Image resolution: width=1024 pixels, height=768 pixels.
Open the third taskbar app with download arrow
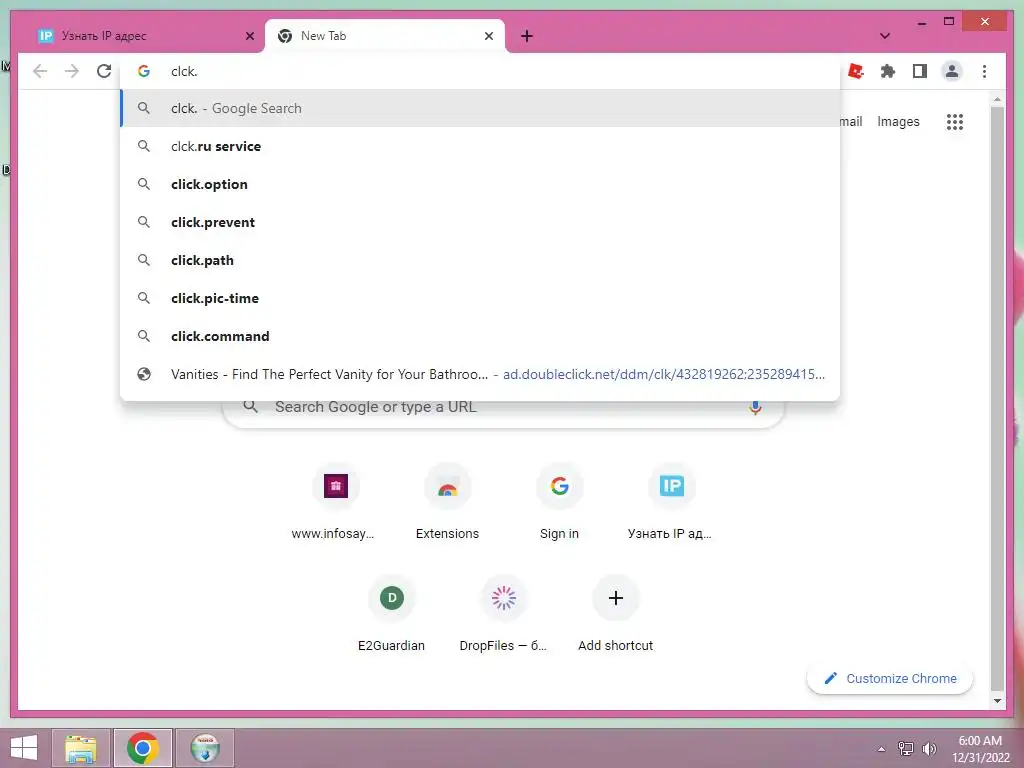click(x=205, y=748)
